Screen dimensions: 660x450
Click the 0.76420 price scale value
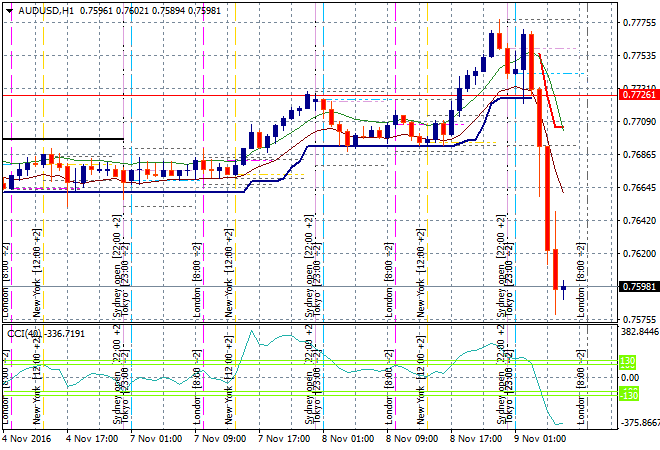point(639,221)
